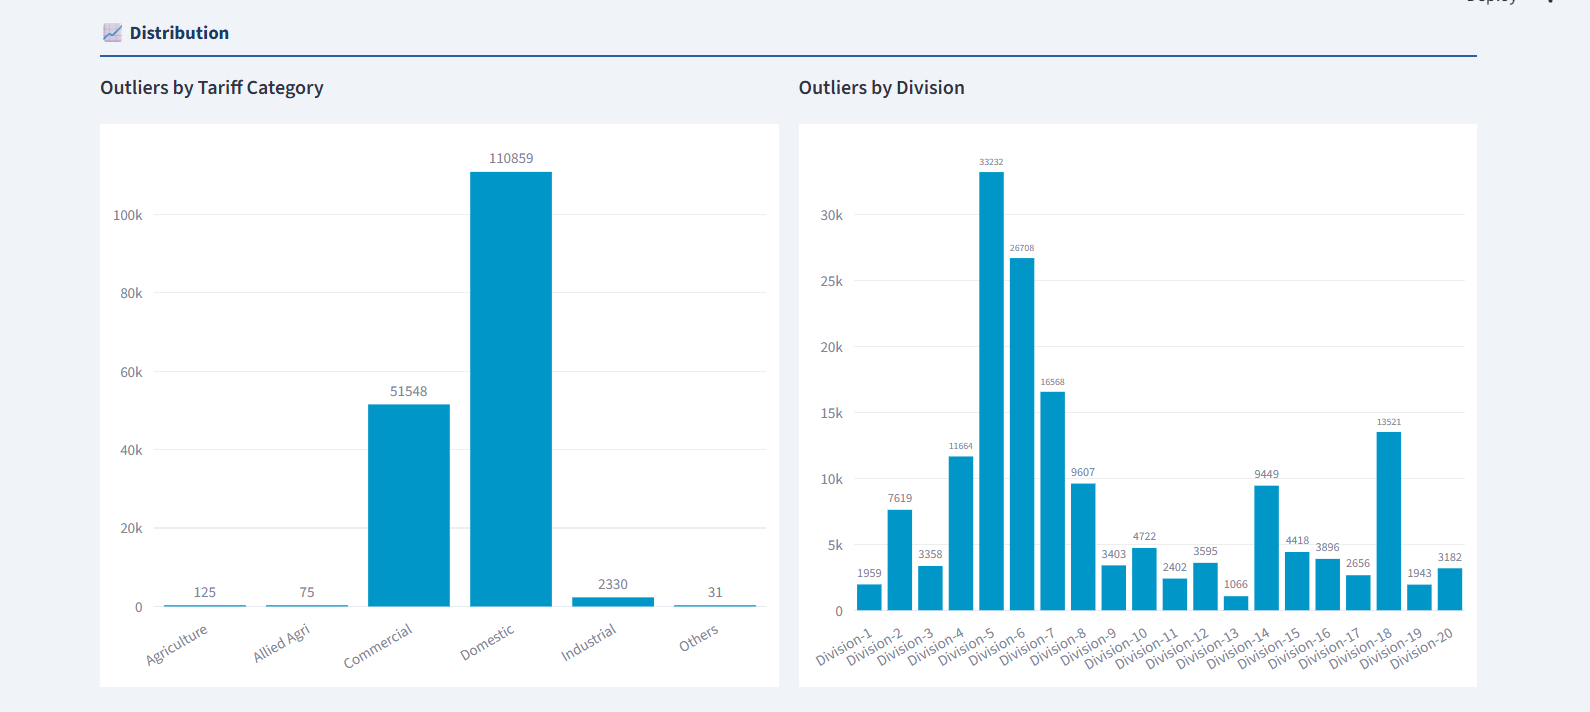This screenshot has height=712, width=1590.
Task: Select the Domestic bar in tariff chart
Action: click(511, 389)
